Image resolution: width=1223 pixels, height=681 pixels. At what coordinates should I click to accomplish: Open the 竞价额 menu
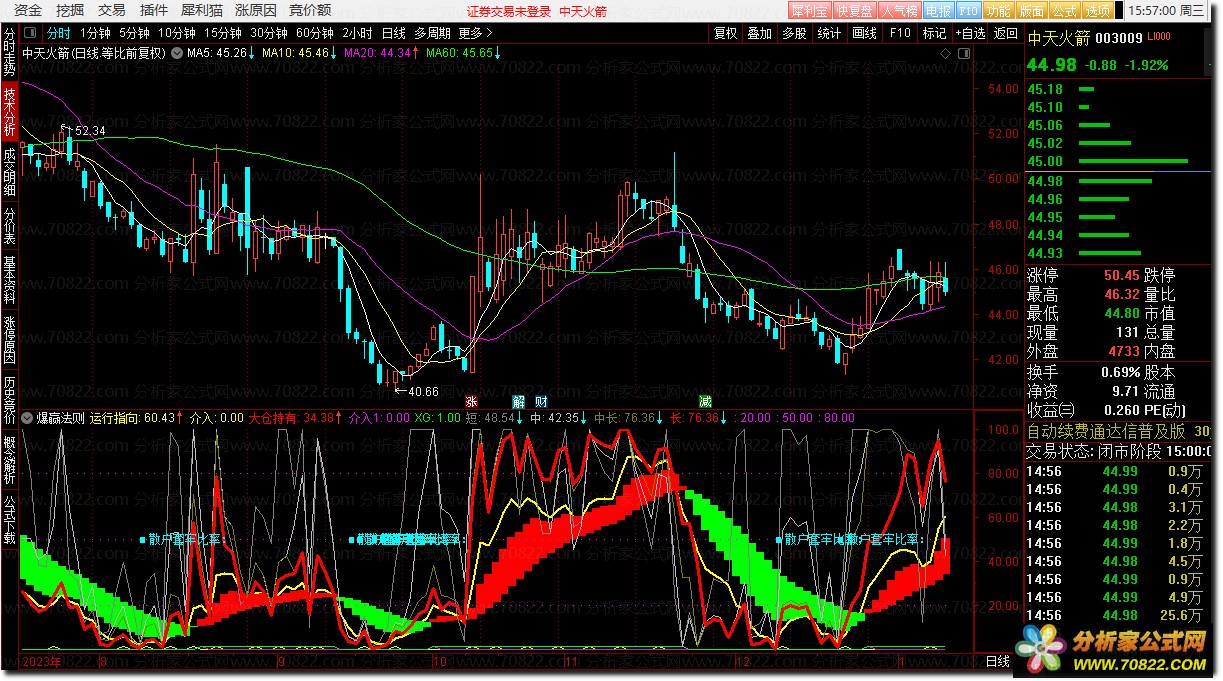(x=310, y=10)
